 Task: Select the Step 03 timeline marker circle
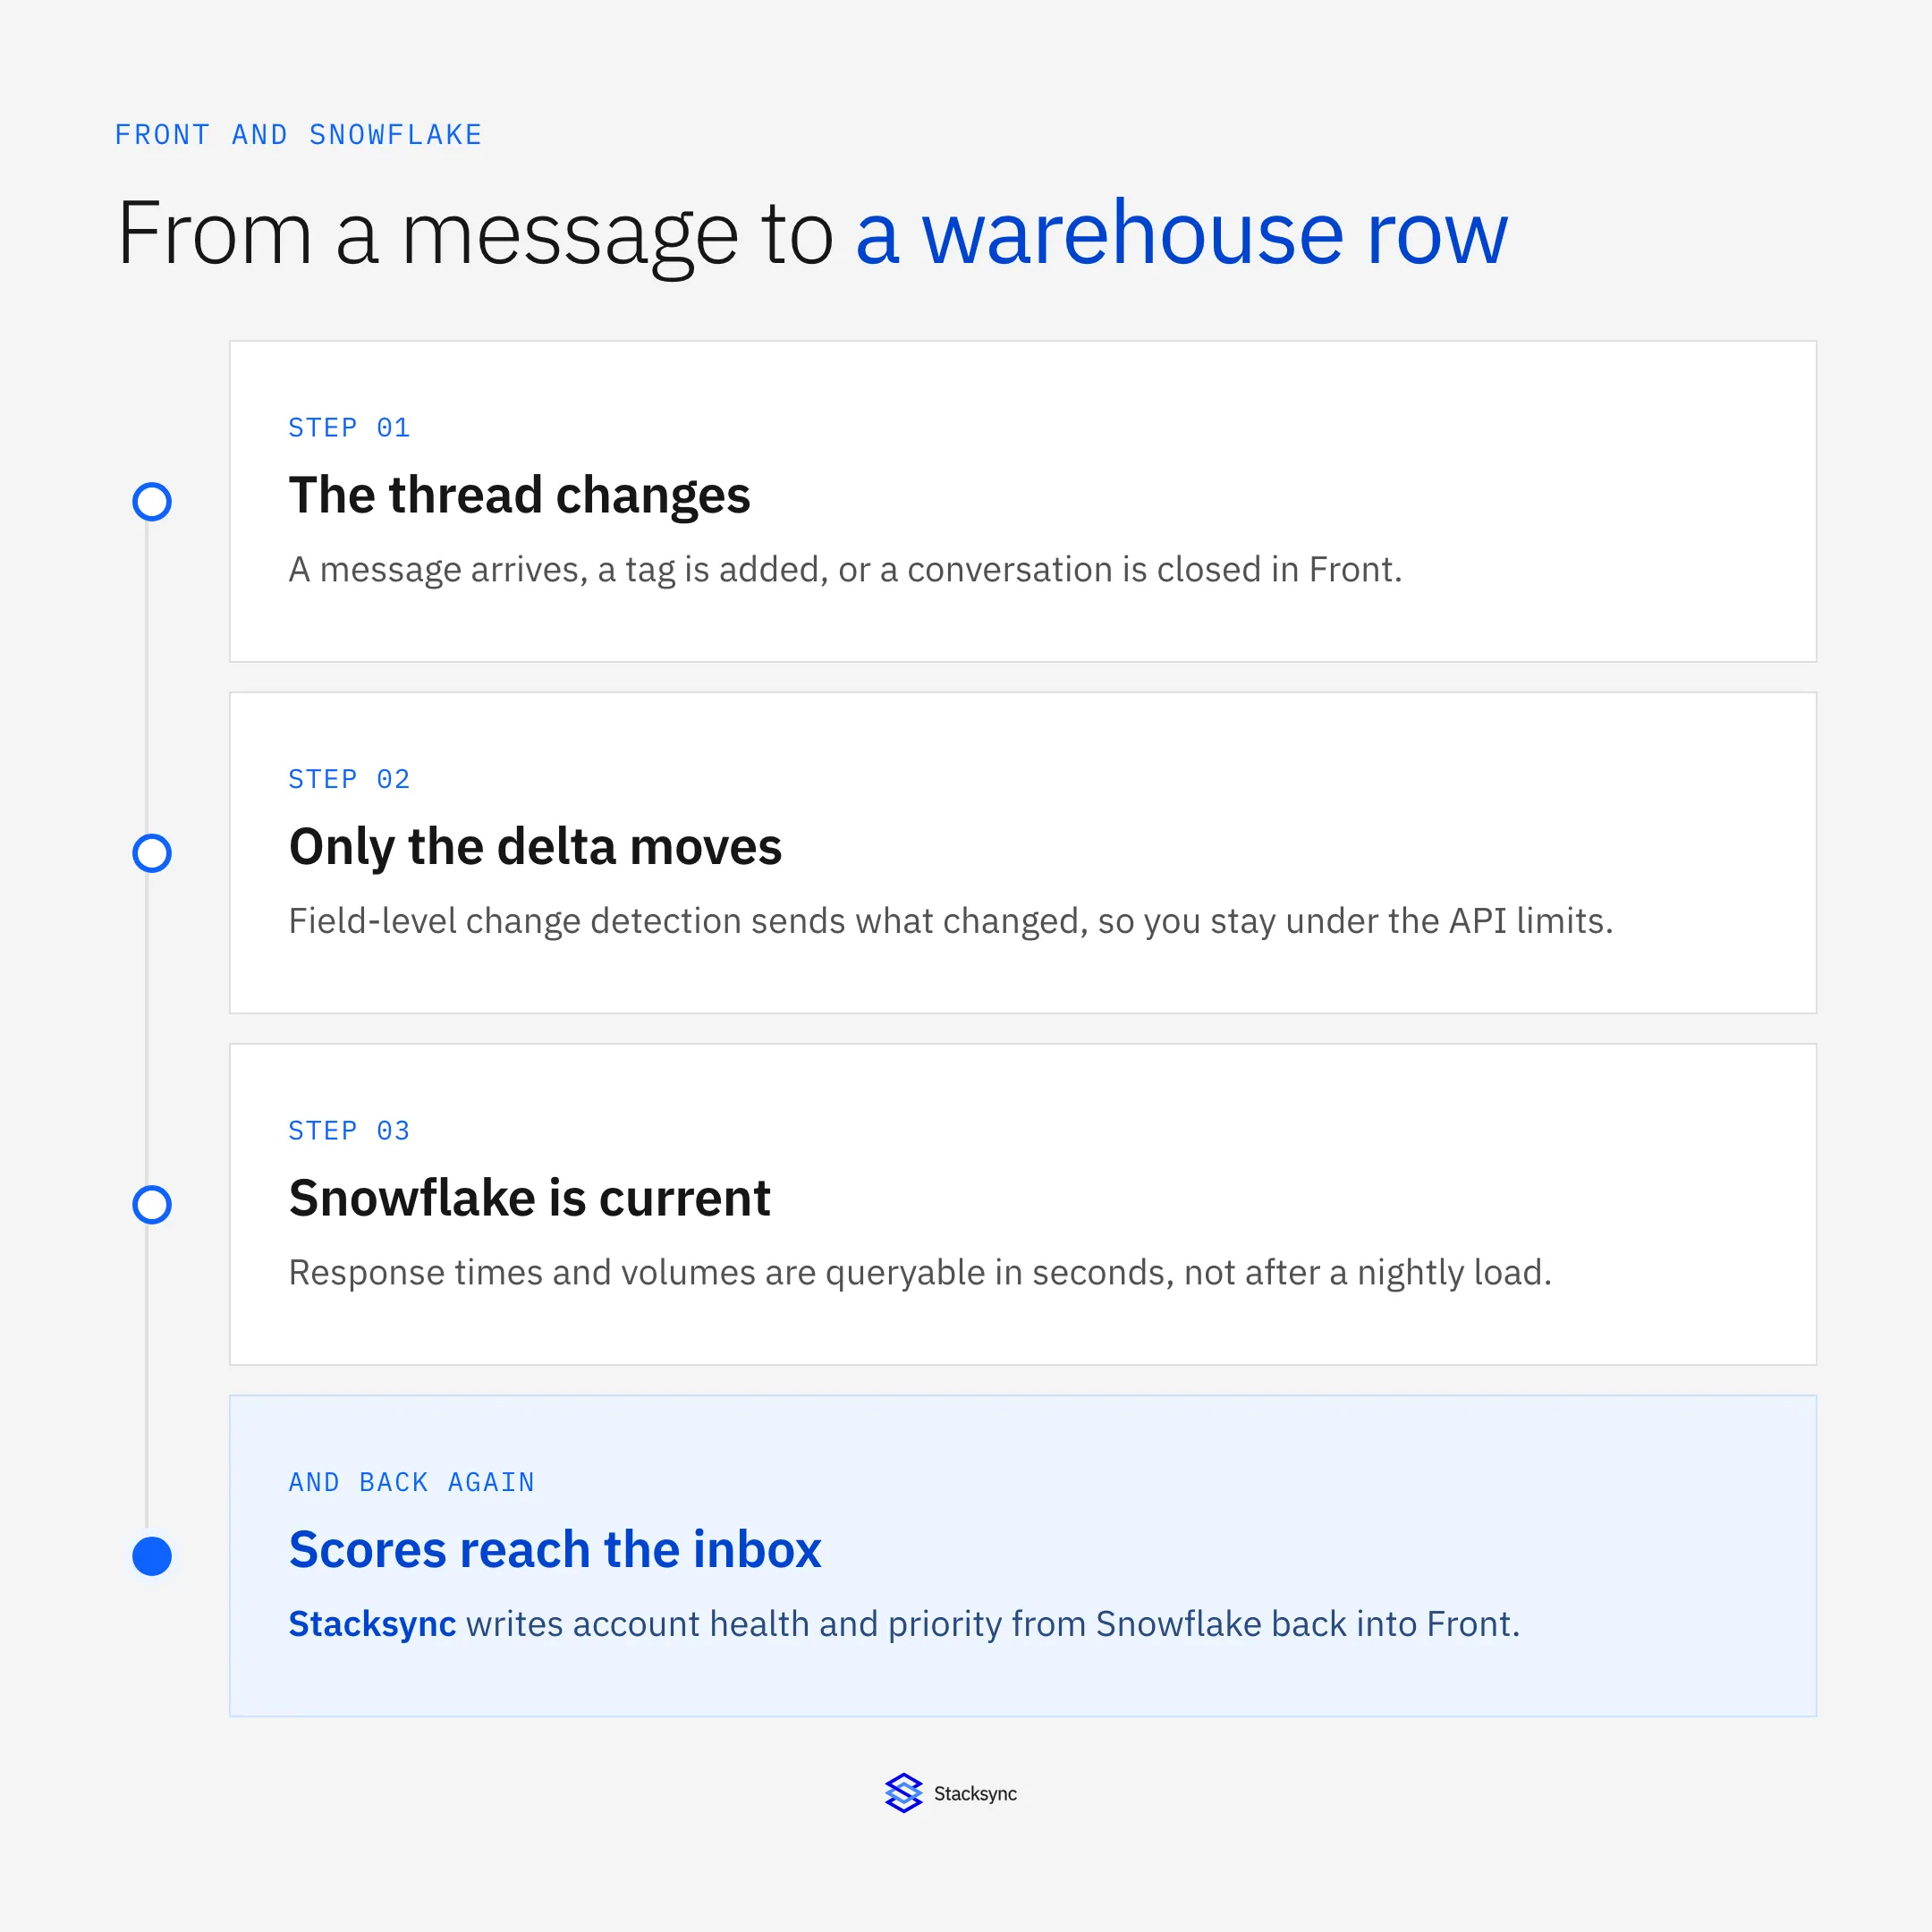[152, 1204]
